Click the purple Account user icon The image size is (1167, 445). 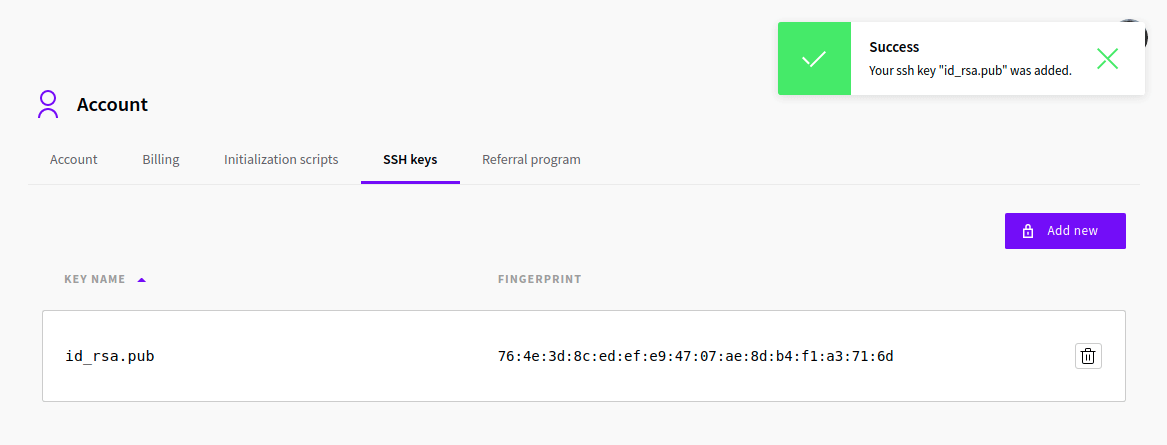coord(47,104)
